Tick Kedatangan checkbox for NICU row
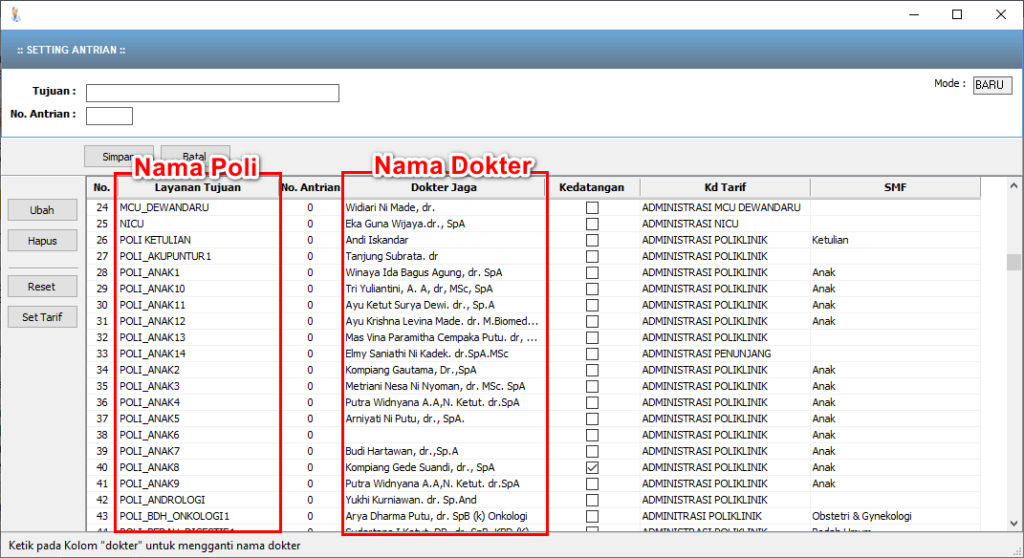Viewport: 1024px width, 558px height. tap(592, 224)
